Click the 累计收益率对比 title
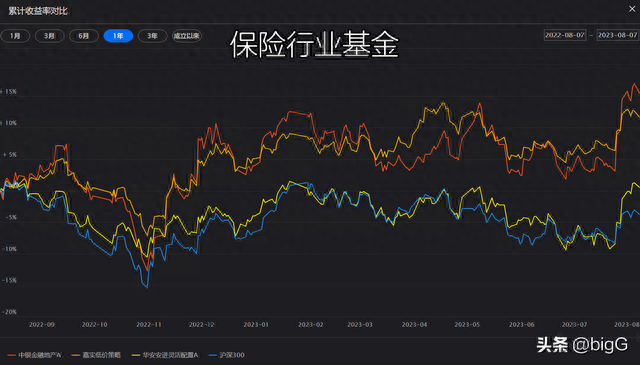Screen dimensions: 640x365 click(x=38, y=11)
